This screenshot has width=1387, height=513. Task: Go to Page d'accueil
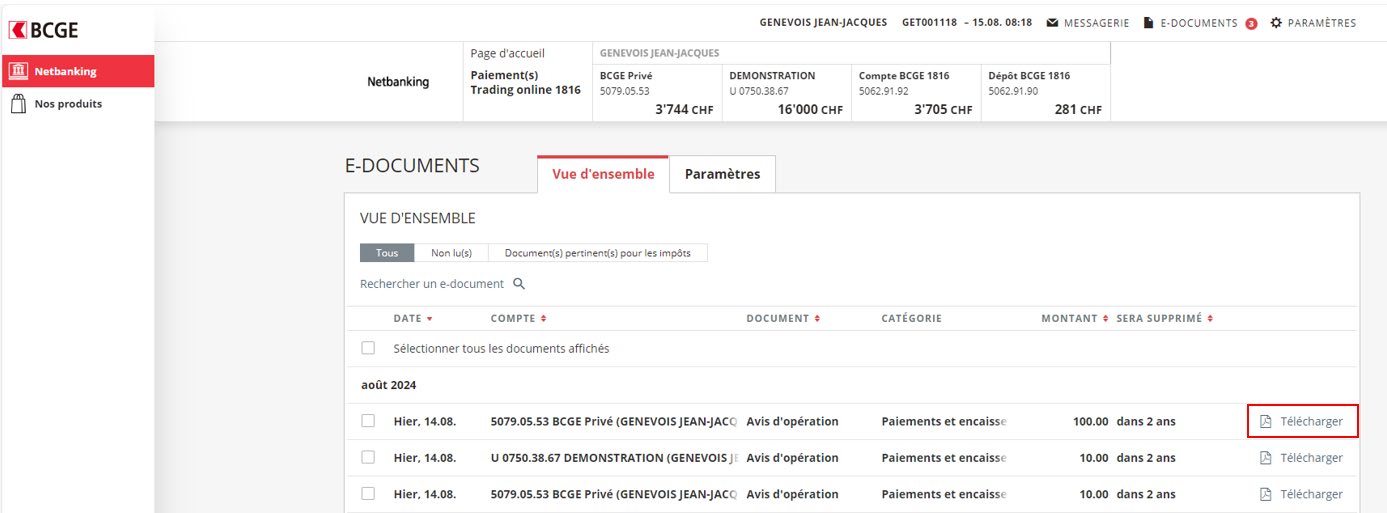[508, 53]
